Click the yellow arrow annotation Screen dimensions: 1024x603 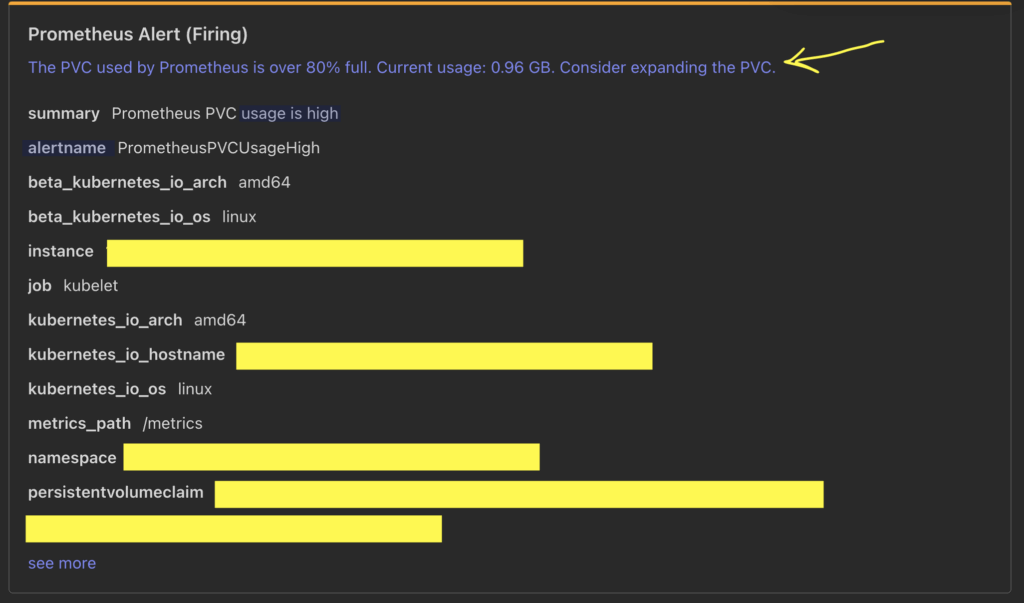(833, 56)
